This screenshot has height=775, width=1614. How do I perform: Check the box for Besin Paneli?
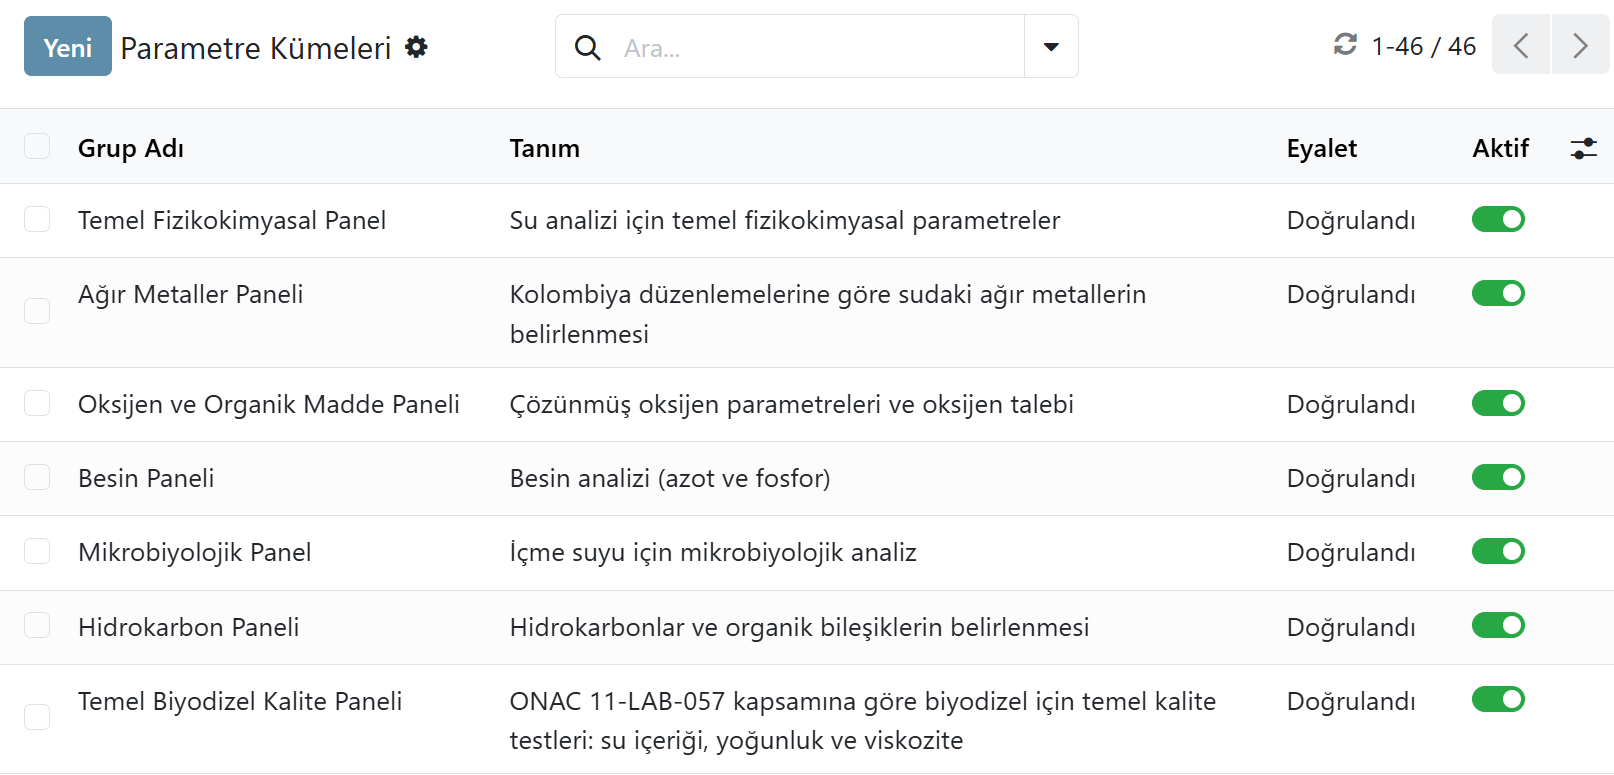tap(37, 478)
